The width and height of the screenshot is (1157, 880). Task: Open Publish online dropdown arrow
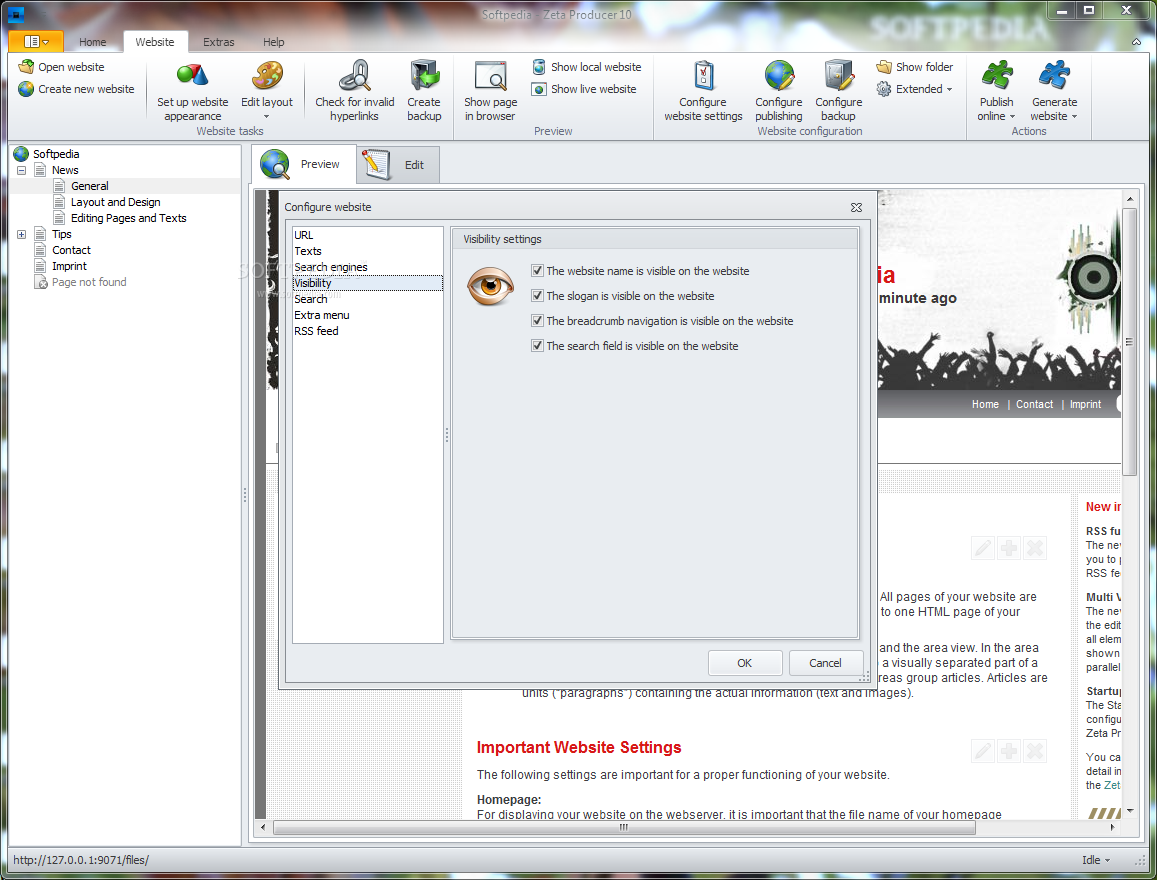(x=1012, y=117)
